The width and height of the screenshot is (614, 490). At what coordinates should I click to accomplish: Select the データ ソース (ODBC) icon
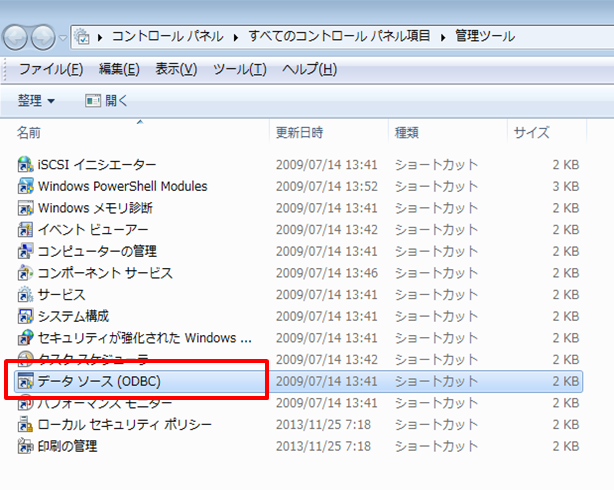[26, 382]
